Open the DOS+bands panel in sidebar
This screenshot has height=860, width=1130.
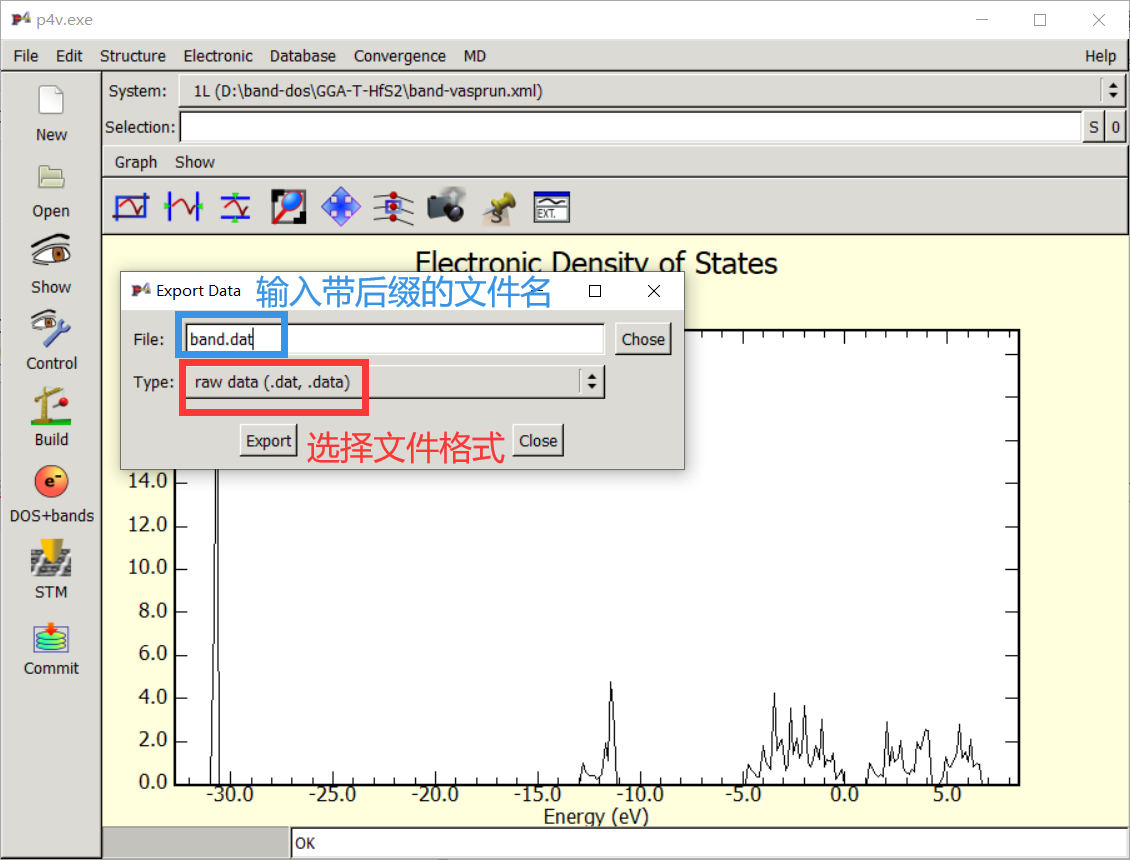[50, 493]
